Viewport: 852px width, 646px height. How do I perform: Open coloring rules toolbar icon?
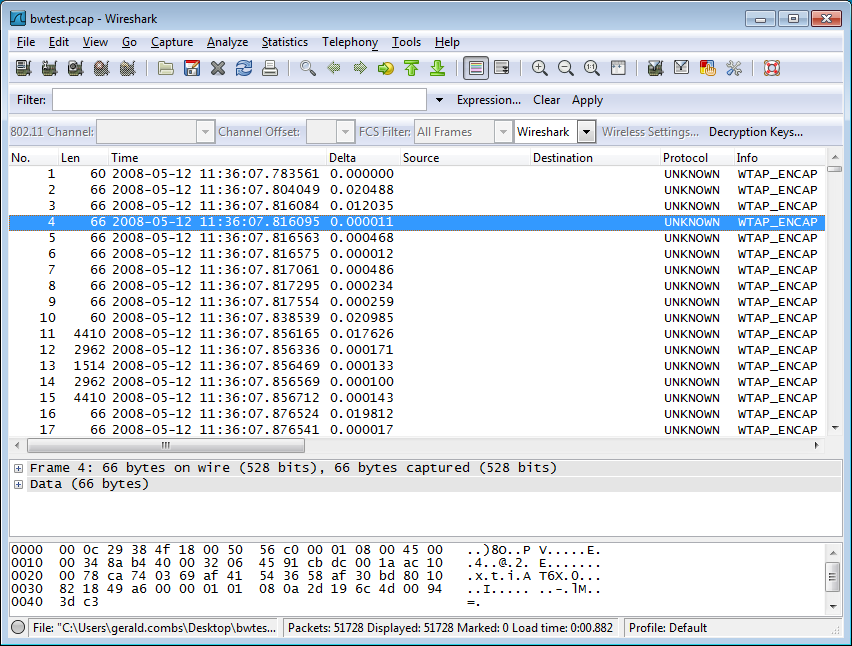707,68
